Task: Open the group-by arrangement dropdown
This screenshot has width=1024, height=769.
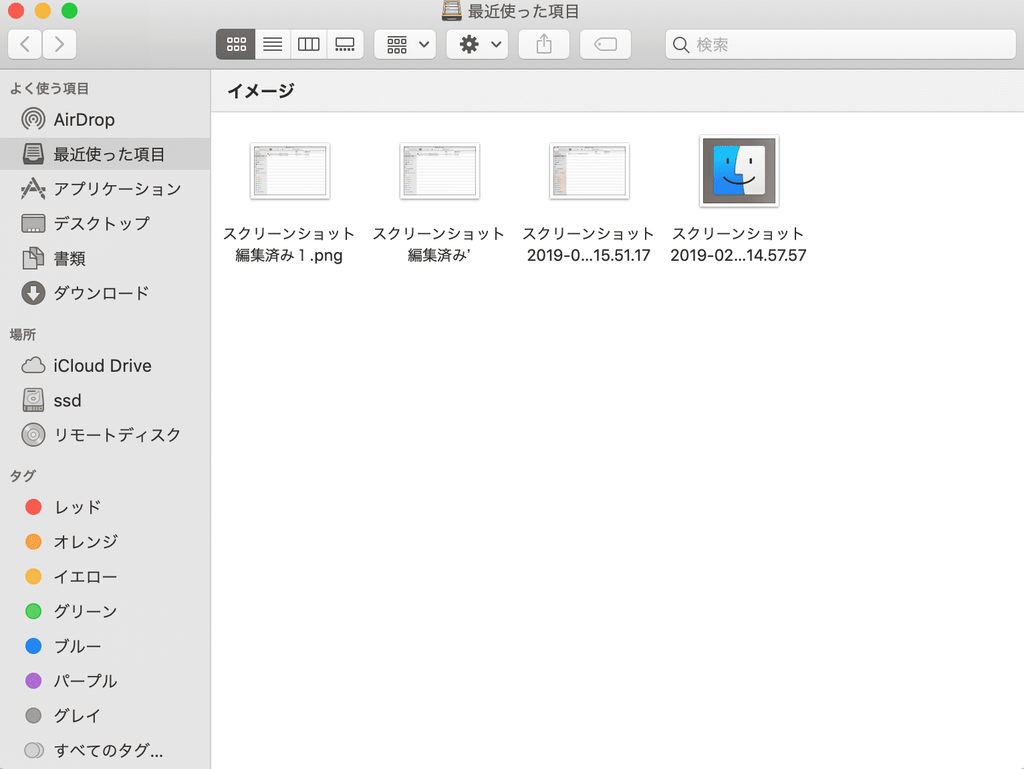Action: [405, 44]
